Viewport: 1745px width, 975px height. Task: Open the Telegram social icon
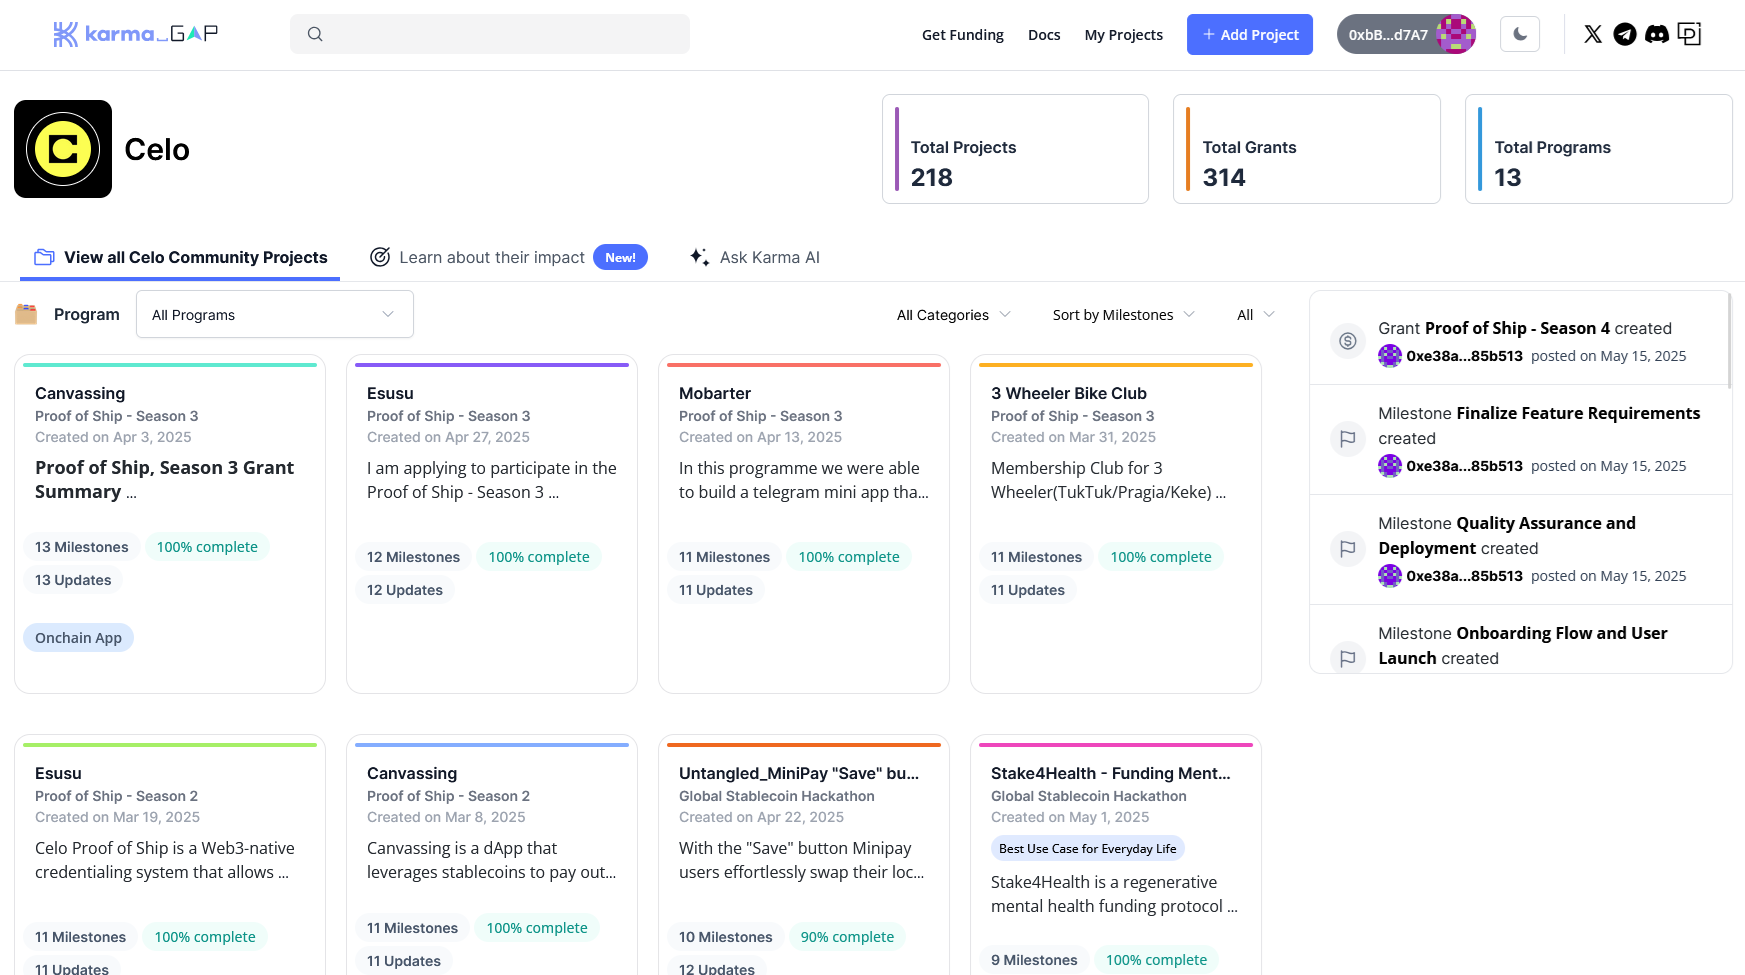click(1625, 34)
